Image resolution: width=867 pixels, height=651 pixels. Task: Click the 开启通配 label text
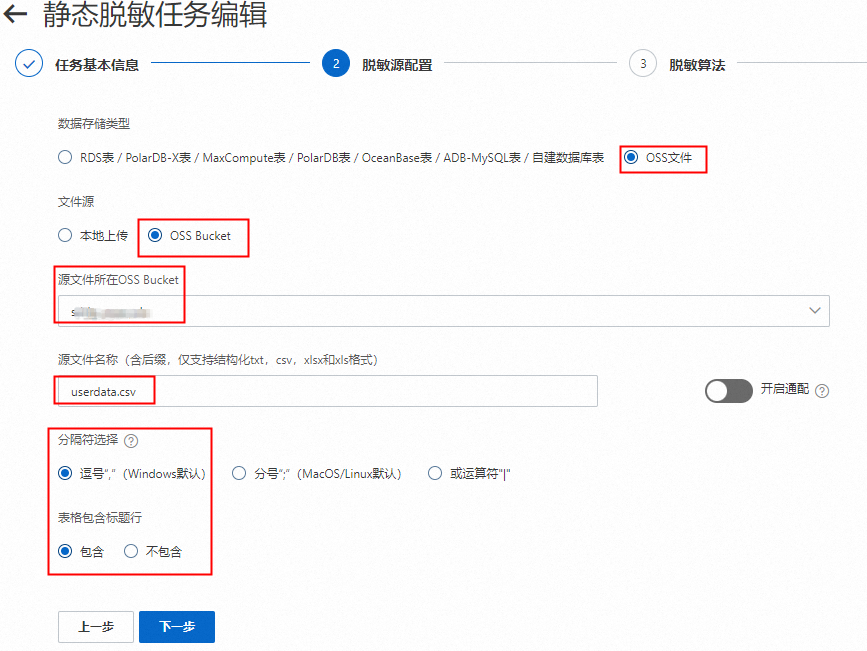[785, 389]
